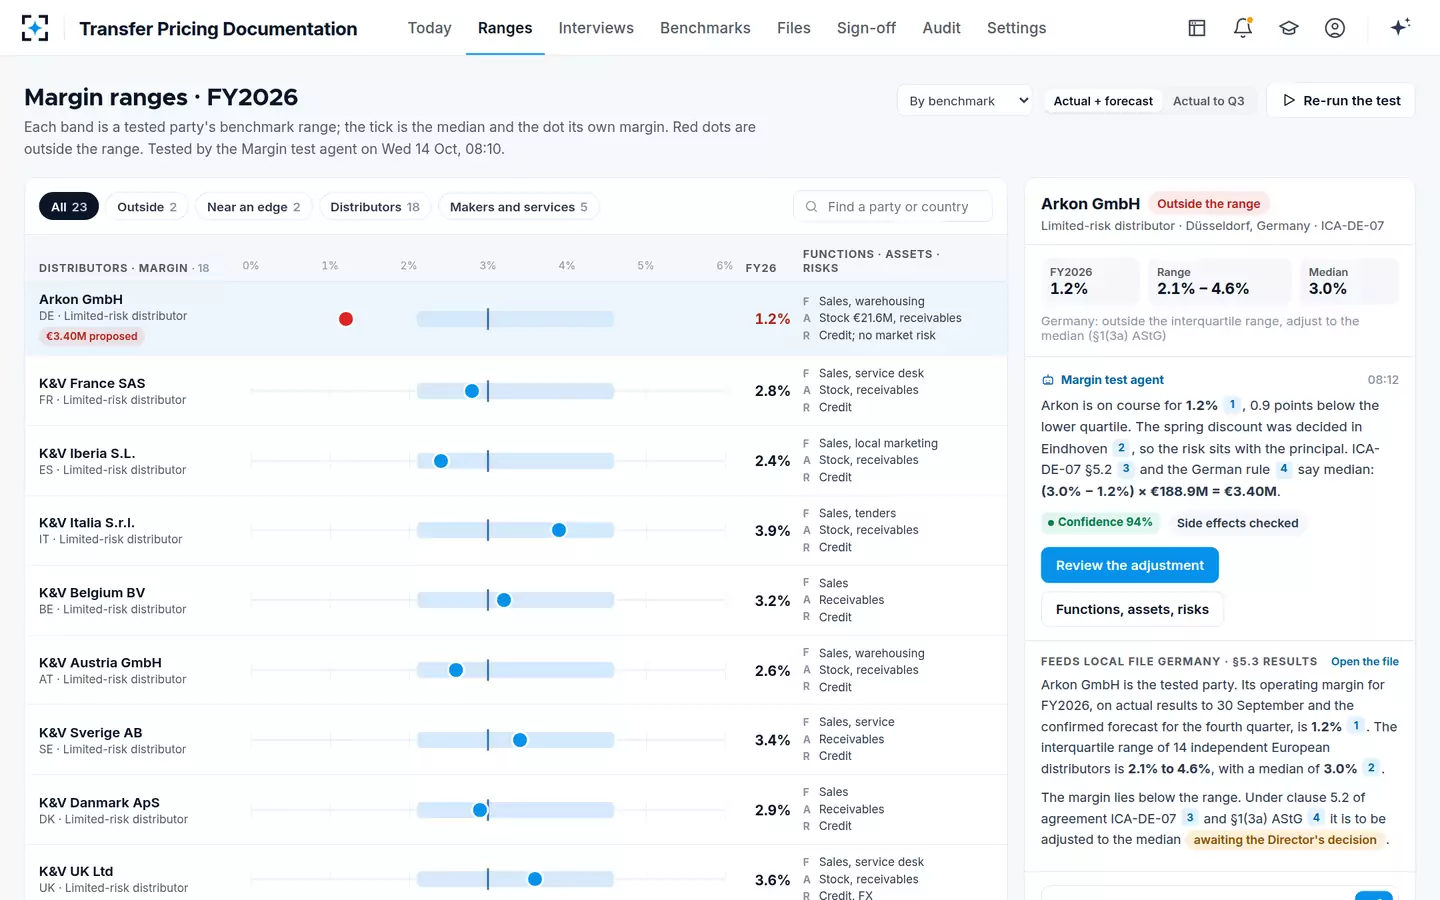Screen dimensions: 1440x900
Task: Click the Find a party or country field
Action: tap(893, 207)
